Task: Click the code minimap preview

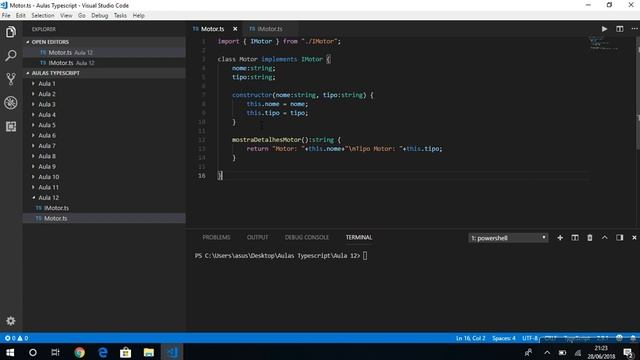Action: [x=603, y=43]
